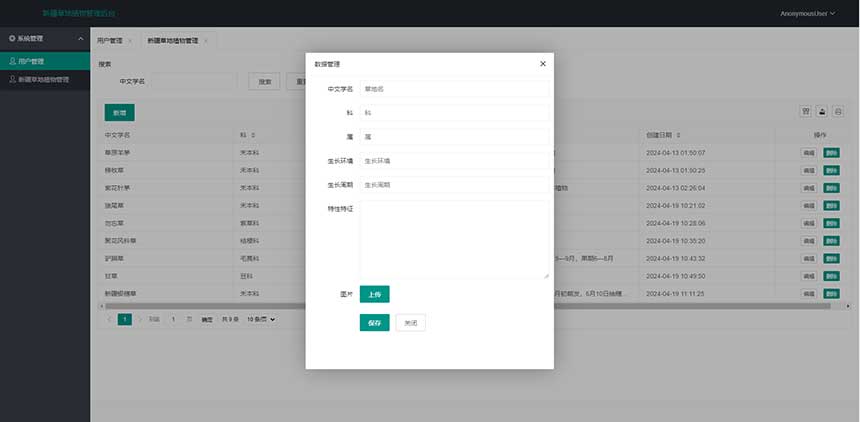
Task: Open 新疆草地植物管理 in the sidebar
Action: 45,79
